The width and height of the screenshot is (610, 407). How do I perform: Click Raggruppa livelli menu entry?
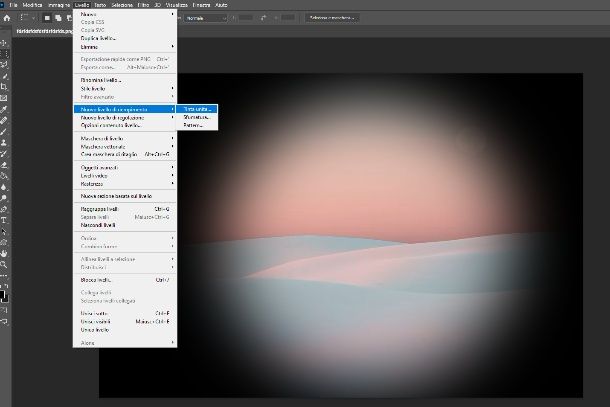[x=125, y=209]
